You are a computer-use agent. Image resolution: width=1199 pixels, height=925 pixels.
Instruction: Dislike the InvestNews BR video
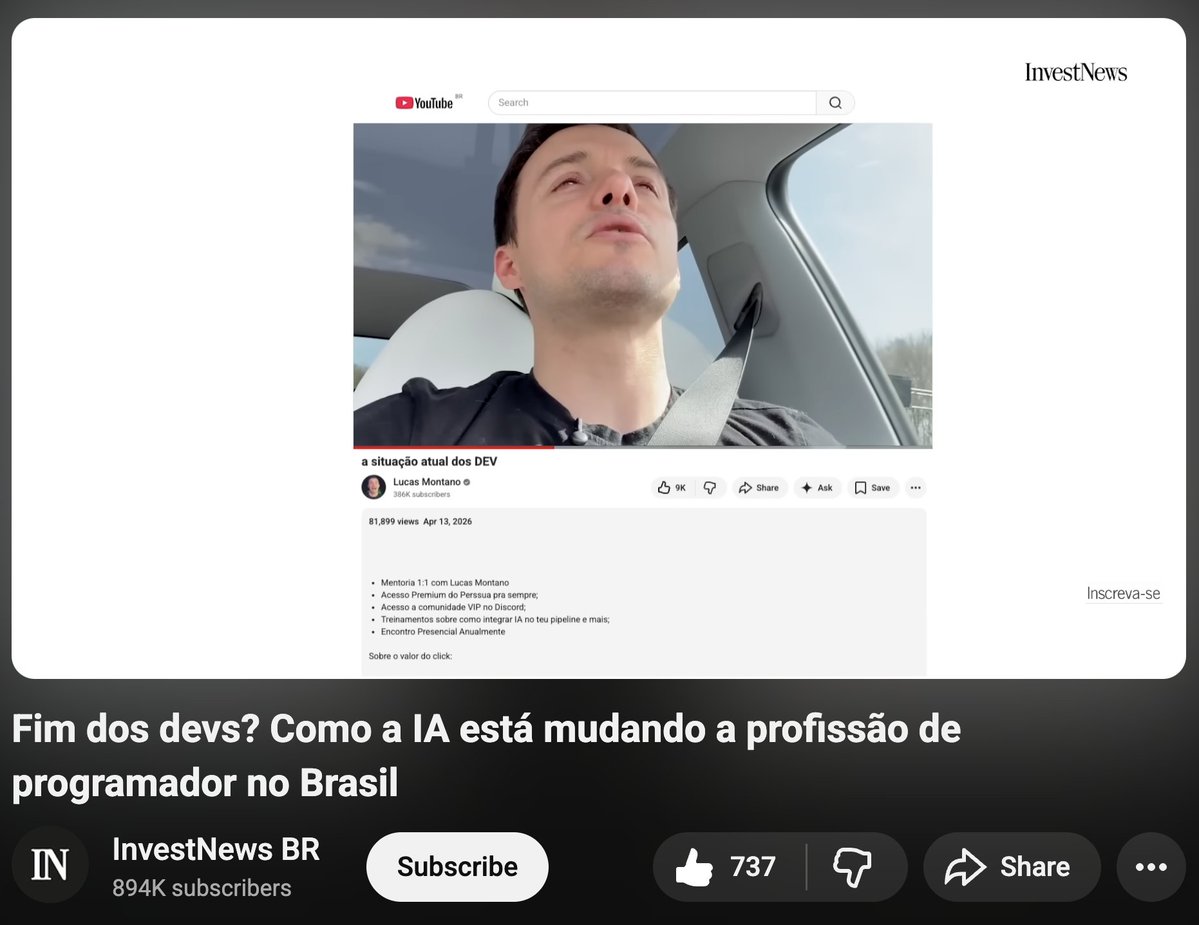pyautogui.click(x=855, y=867)
